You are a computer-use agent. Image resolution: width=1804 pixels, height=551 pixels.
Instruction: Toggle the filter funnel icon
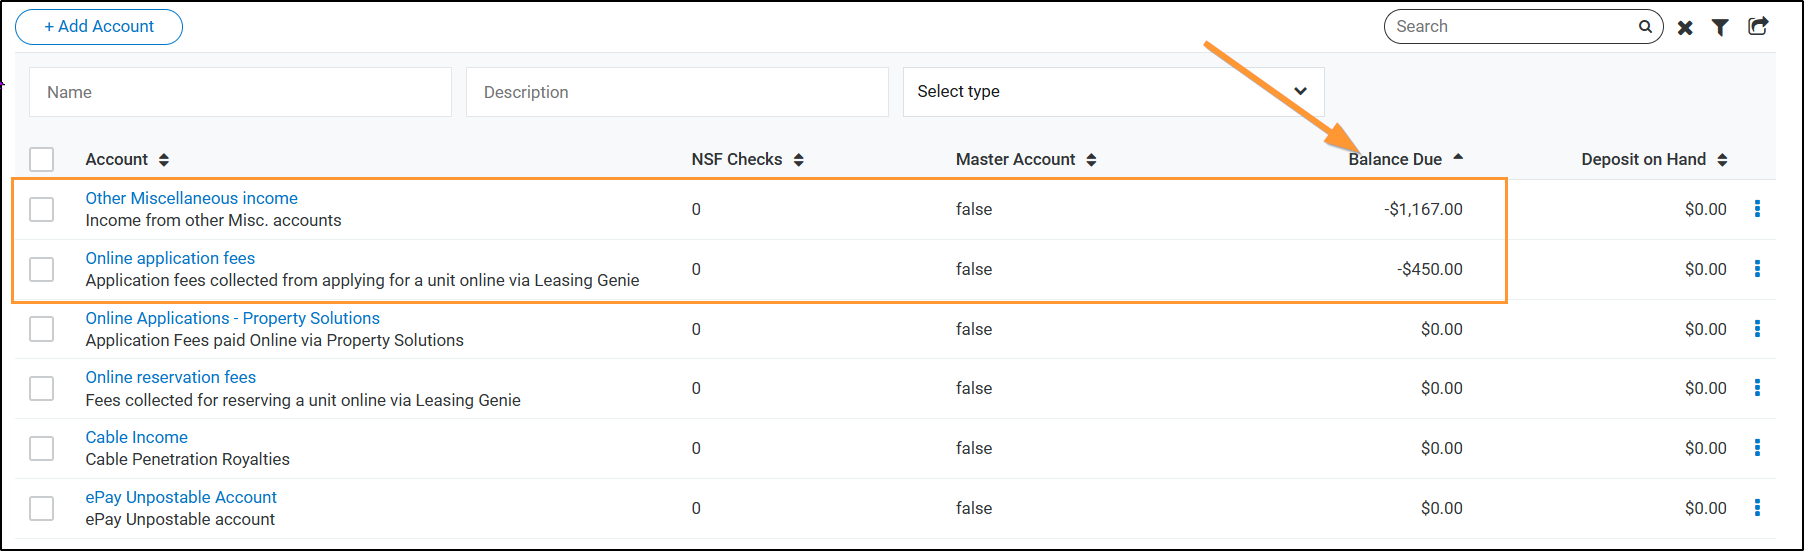coord(1720,28)
